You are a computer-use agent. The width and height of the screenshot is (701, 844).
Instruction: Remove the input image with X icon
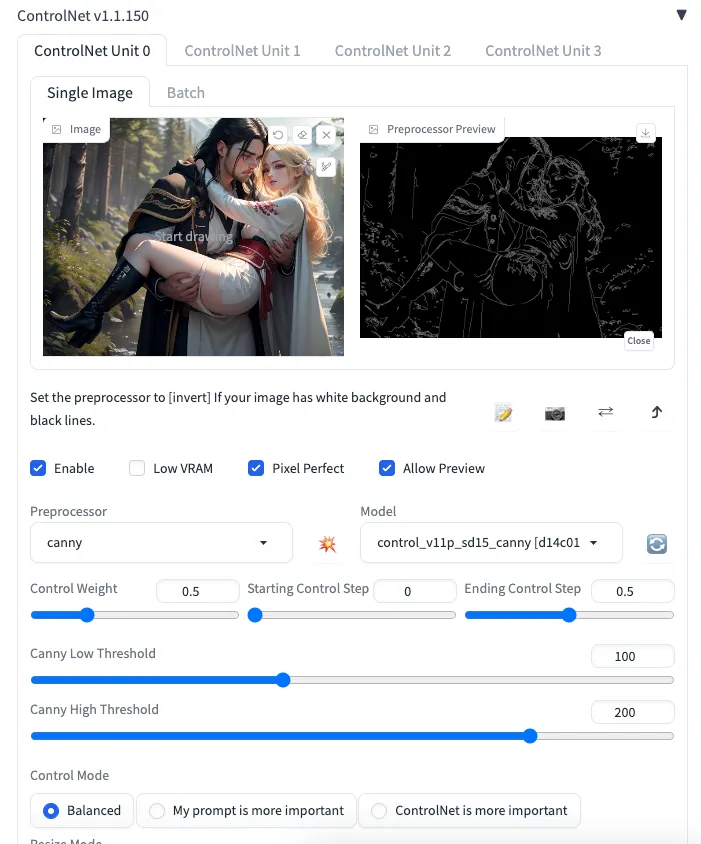pyautogui.click(x=326, y=135)
